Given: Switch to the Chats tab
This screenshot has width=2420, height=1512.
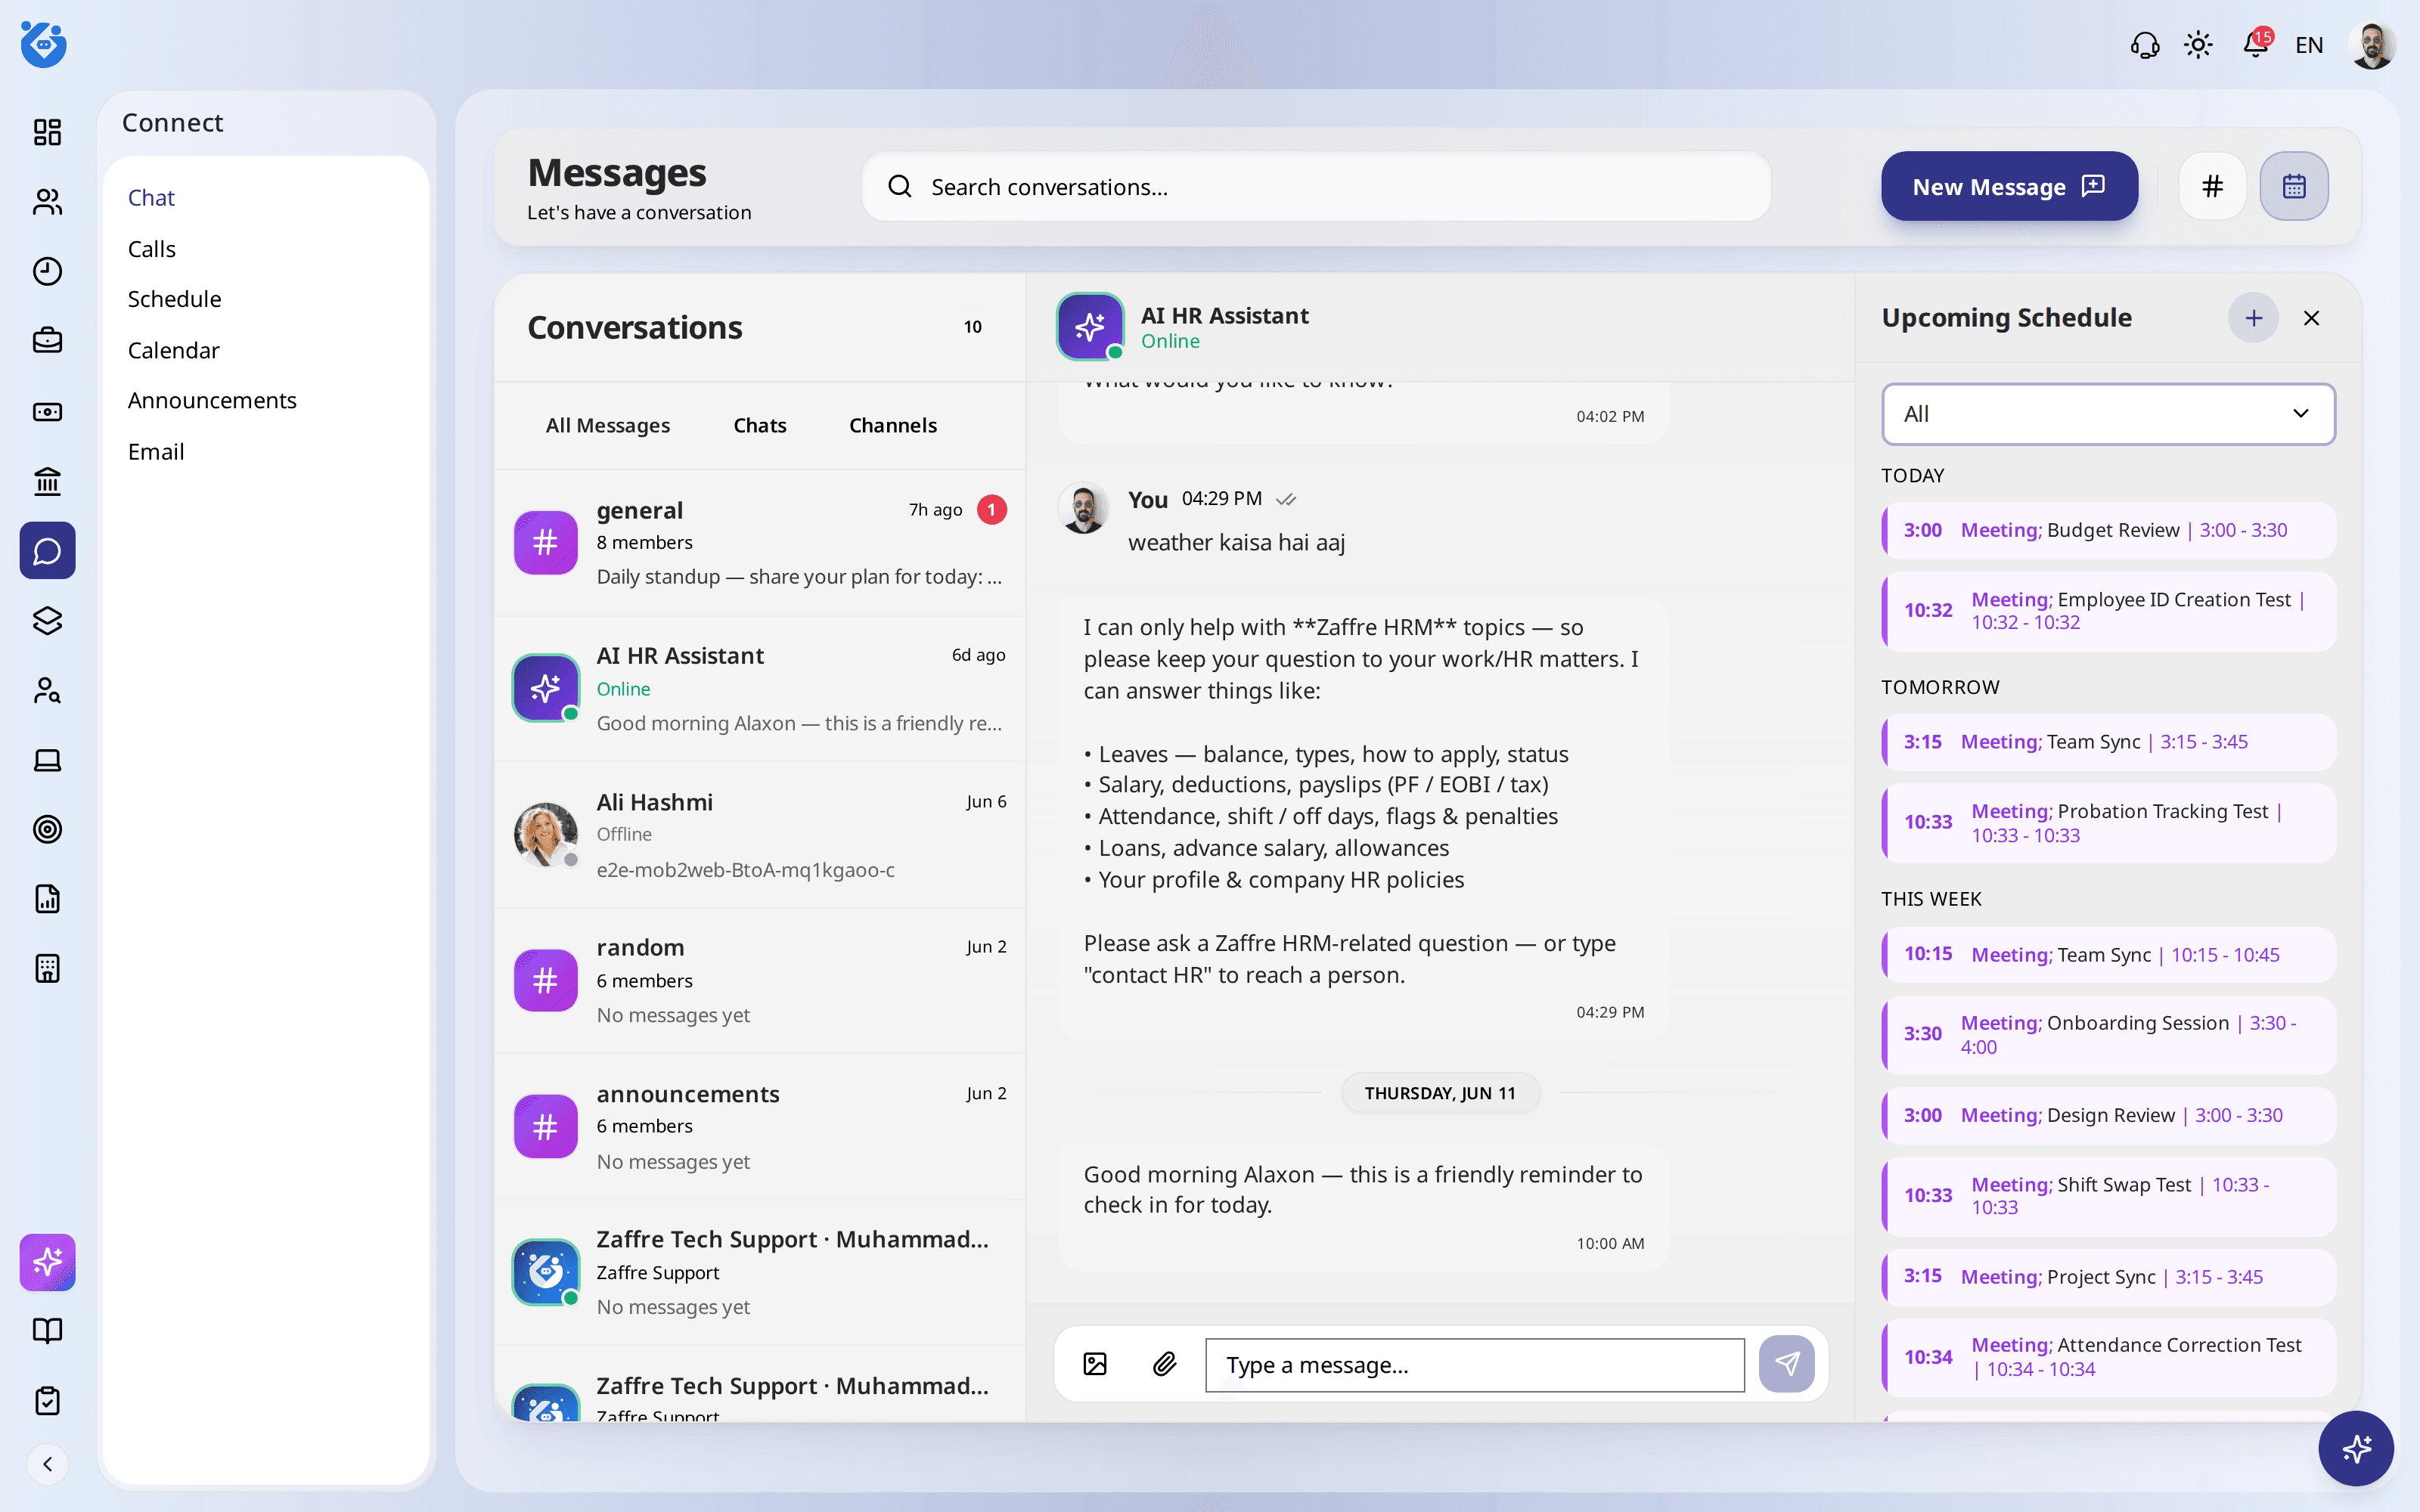Looking at the screenshot, I should click(x=760, y=425).
